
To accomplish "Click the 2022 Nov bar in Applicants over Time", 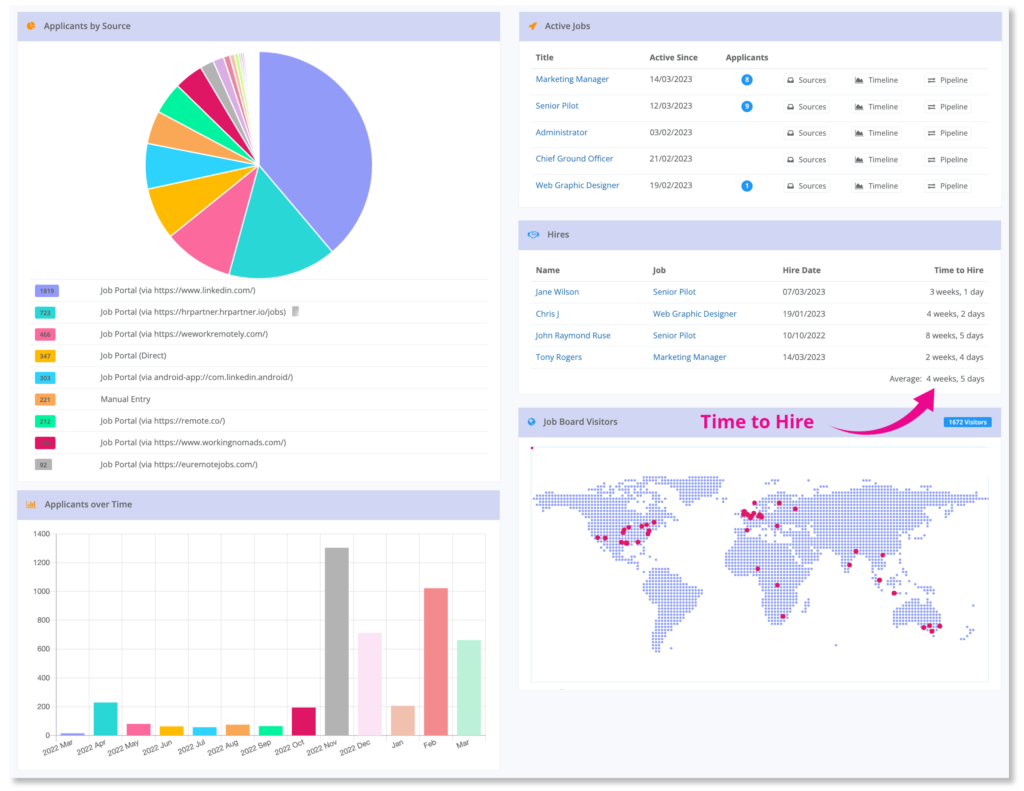I will (x=337, y=641).
